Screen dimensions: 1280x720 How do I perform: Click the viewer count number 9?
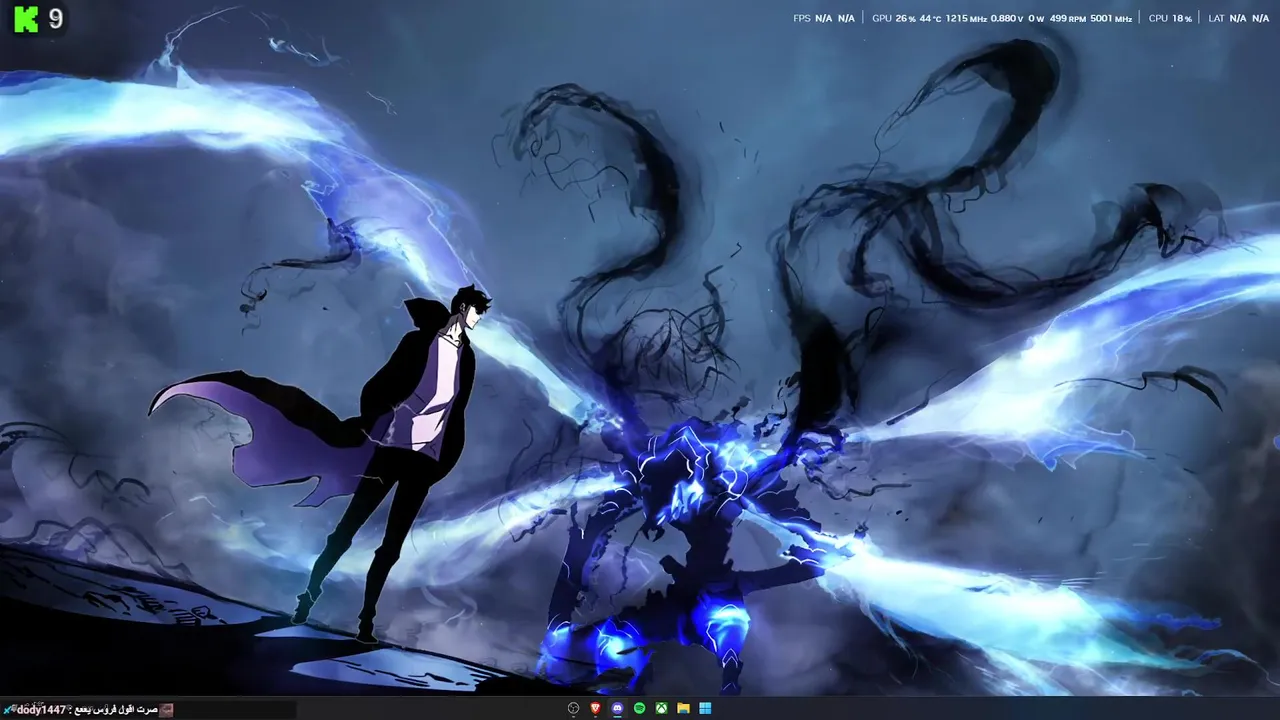coord(56,18)
